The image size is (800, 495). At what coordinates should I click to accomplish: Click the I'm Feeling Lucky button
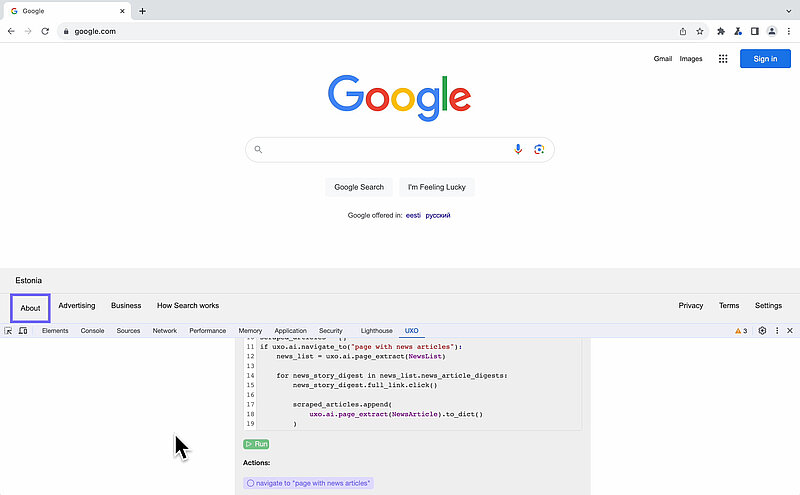436,187
